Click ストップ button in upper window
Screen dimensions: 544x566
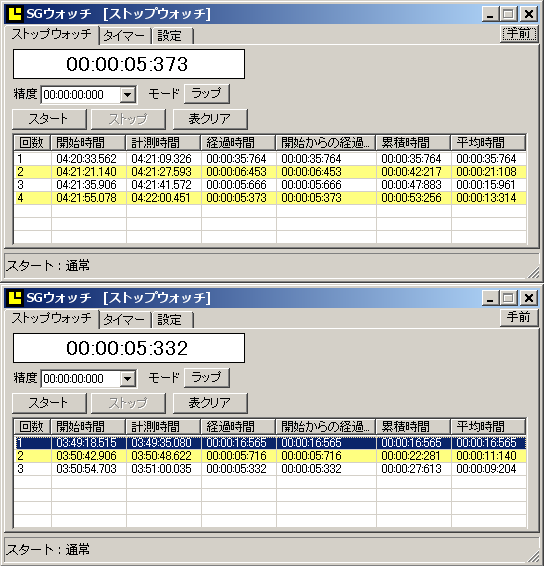pyautogui.click(x=128, y=119)
